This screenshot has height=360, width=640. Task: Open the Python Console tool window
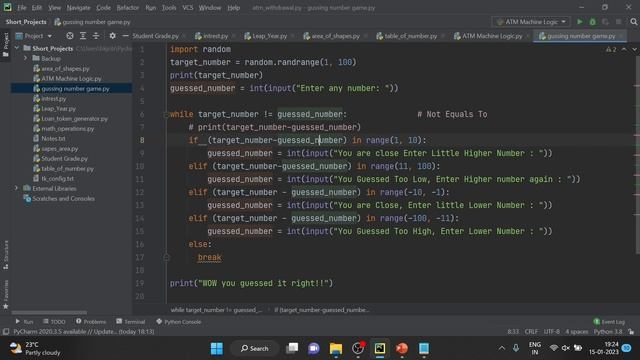(x=179, y=322)
